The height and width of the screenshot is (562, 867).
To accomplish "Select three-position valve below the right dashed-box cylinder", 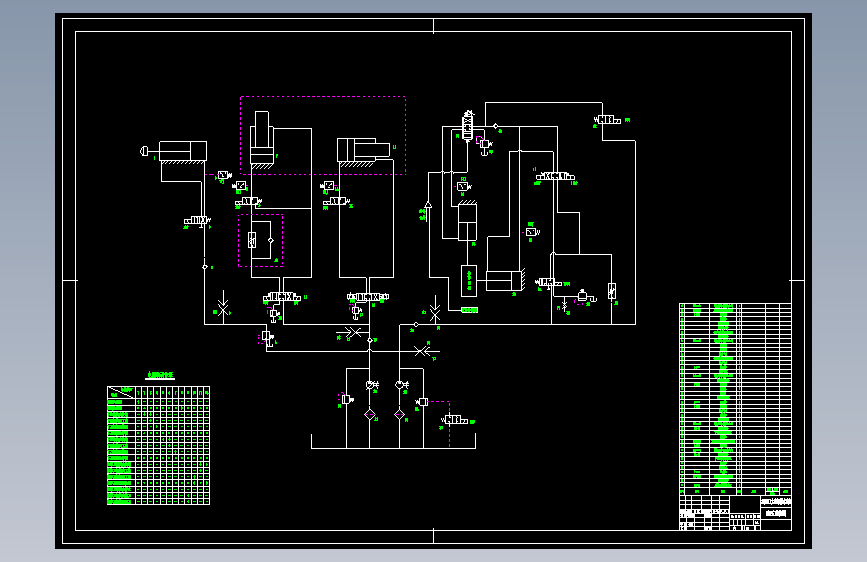I will pyautogui.click(x=368, y=297).
